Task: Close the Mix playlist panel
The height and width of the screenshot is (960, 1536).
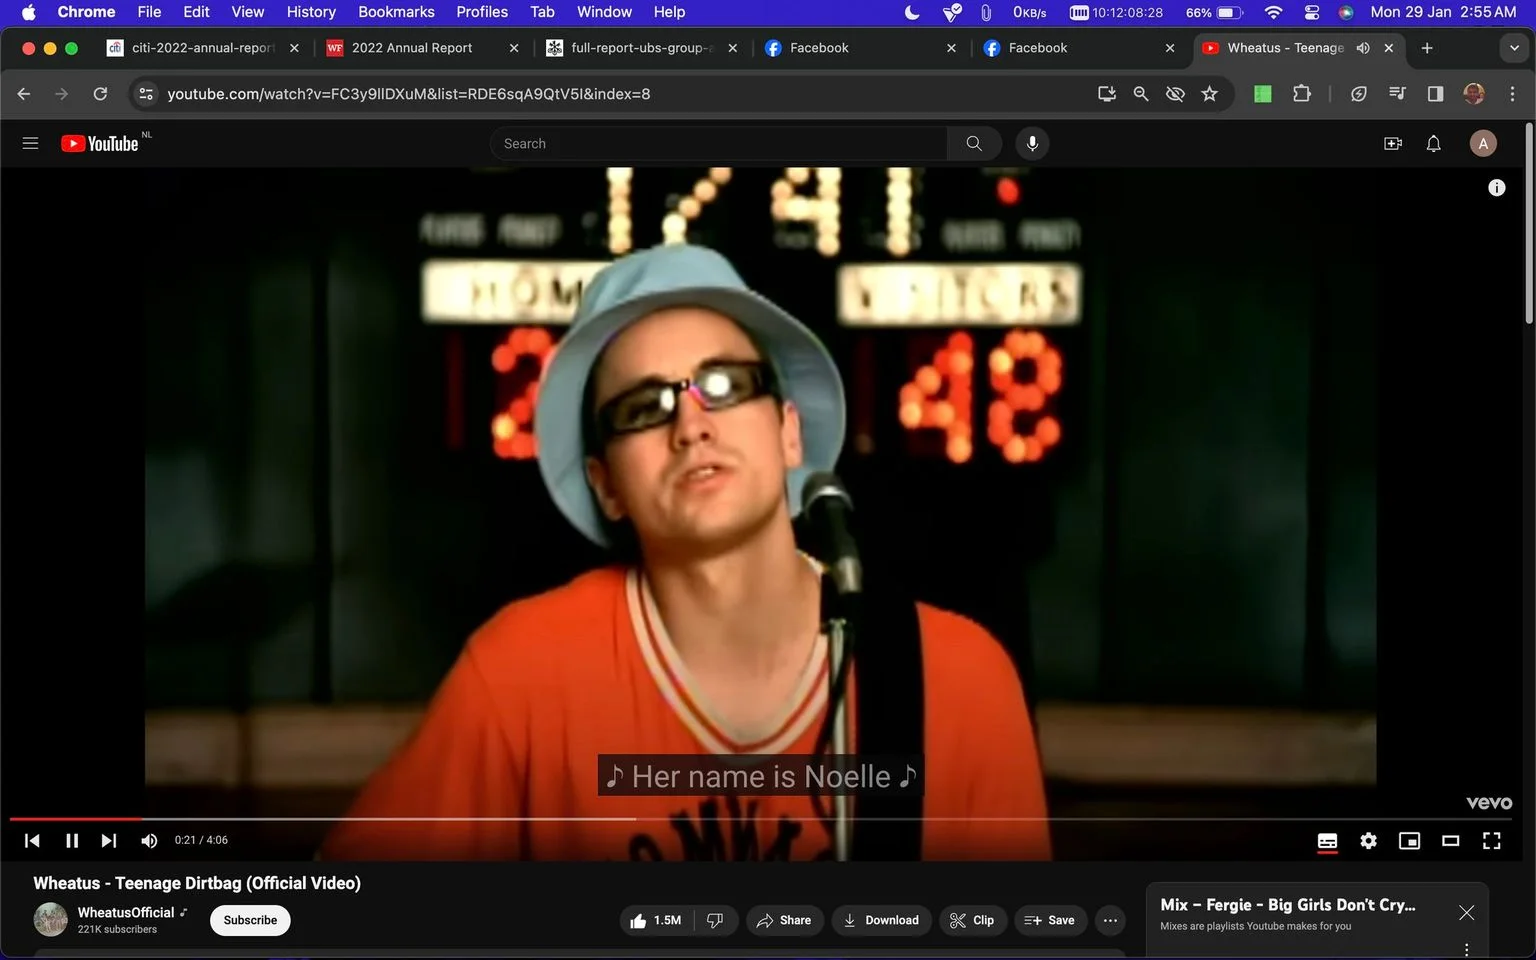Action: 1466,912
